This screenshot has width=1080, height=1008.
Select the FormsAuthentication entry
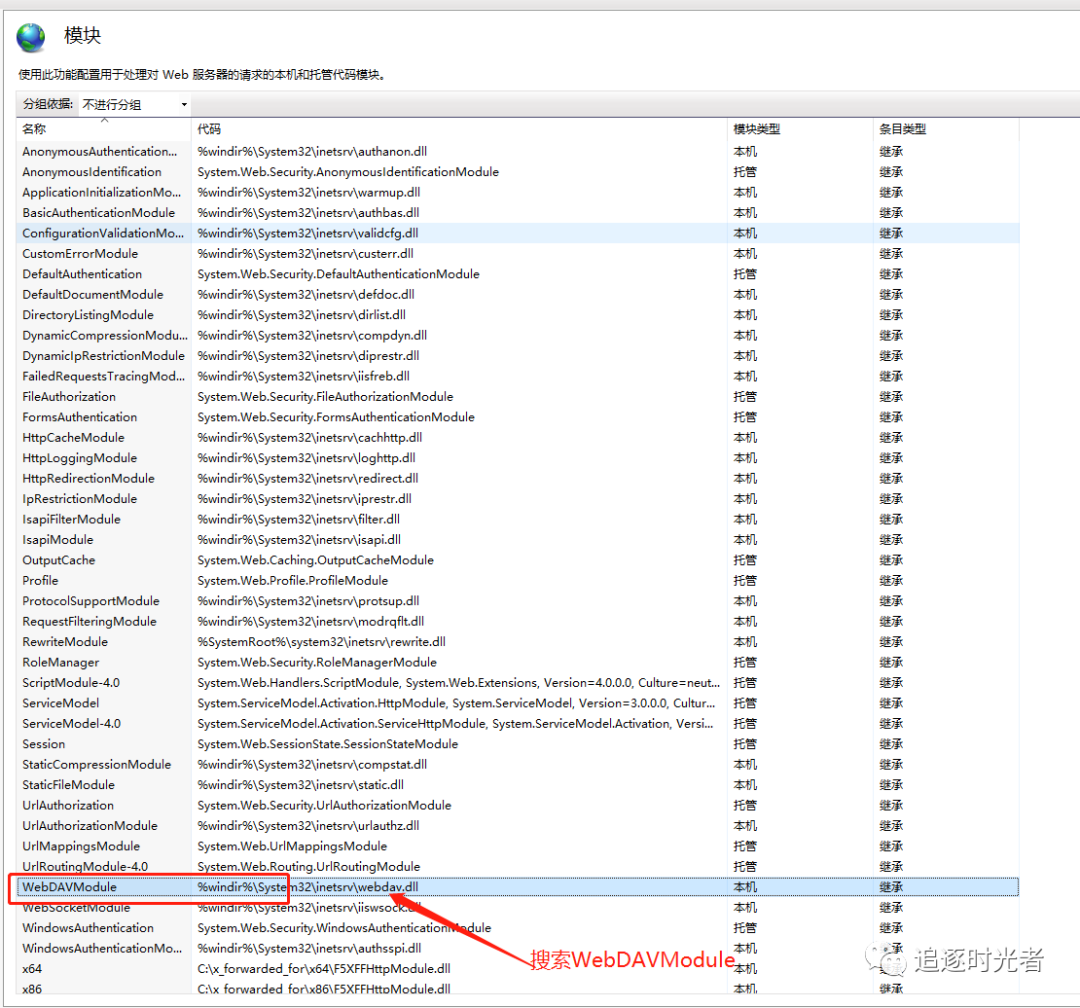coord(80,417)
